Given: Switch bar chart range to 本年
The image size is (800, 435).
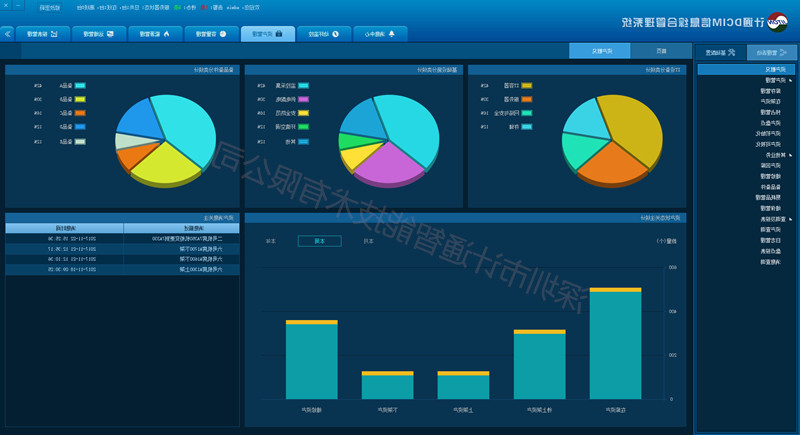Looking at the screenshot, I should pos(271,240).
